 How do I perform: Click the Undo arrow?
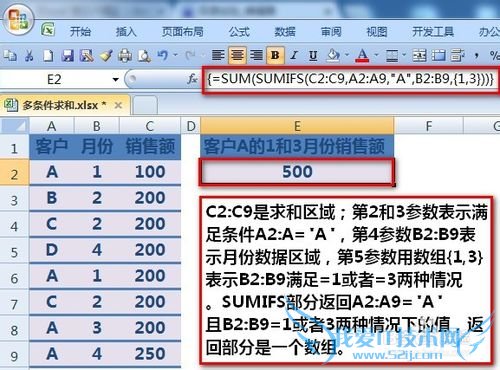coord(163,55)
